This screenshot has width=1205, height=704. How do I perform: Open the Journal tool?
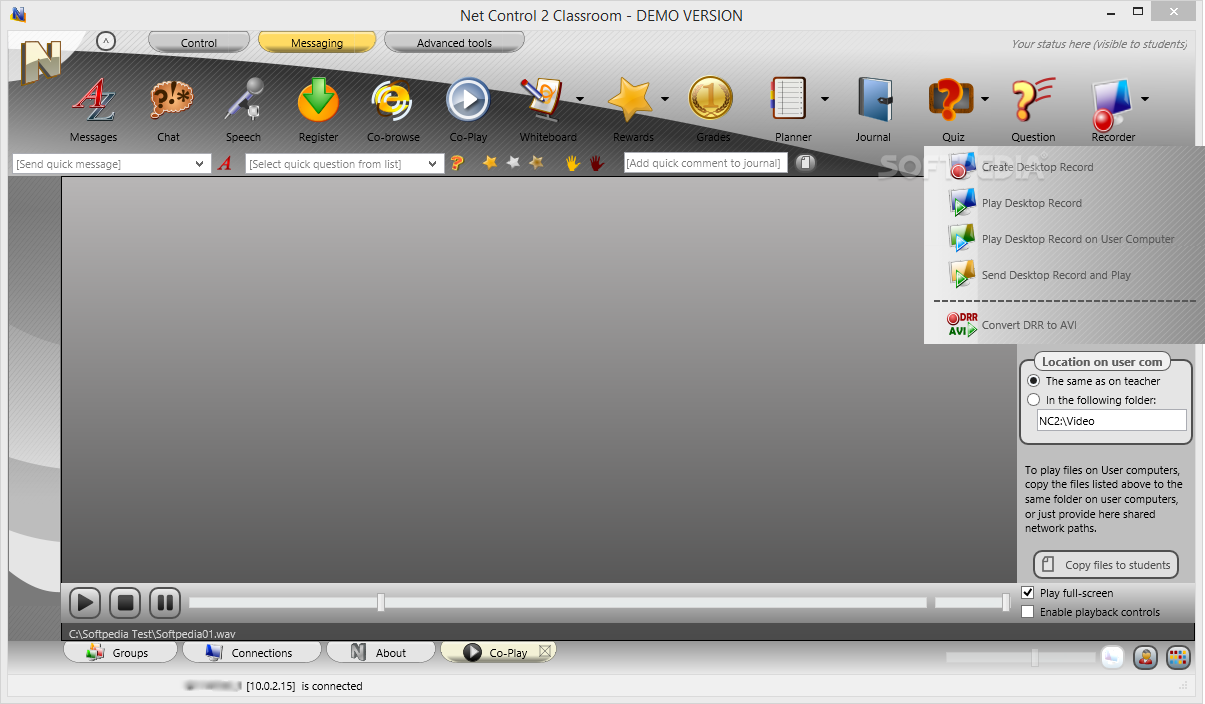point(873,108)
